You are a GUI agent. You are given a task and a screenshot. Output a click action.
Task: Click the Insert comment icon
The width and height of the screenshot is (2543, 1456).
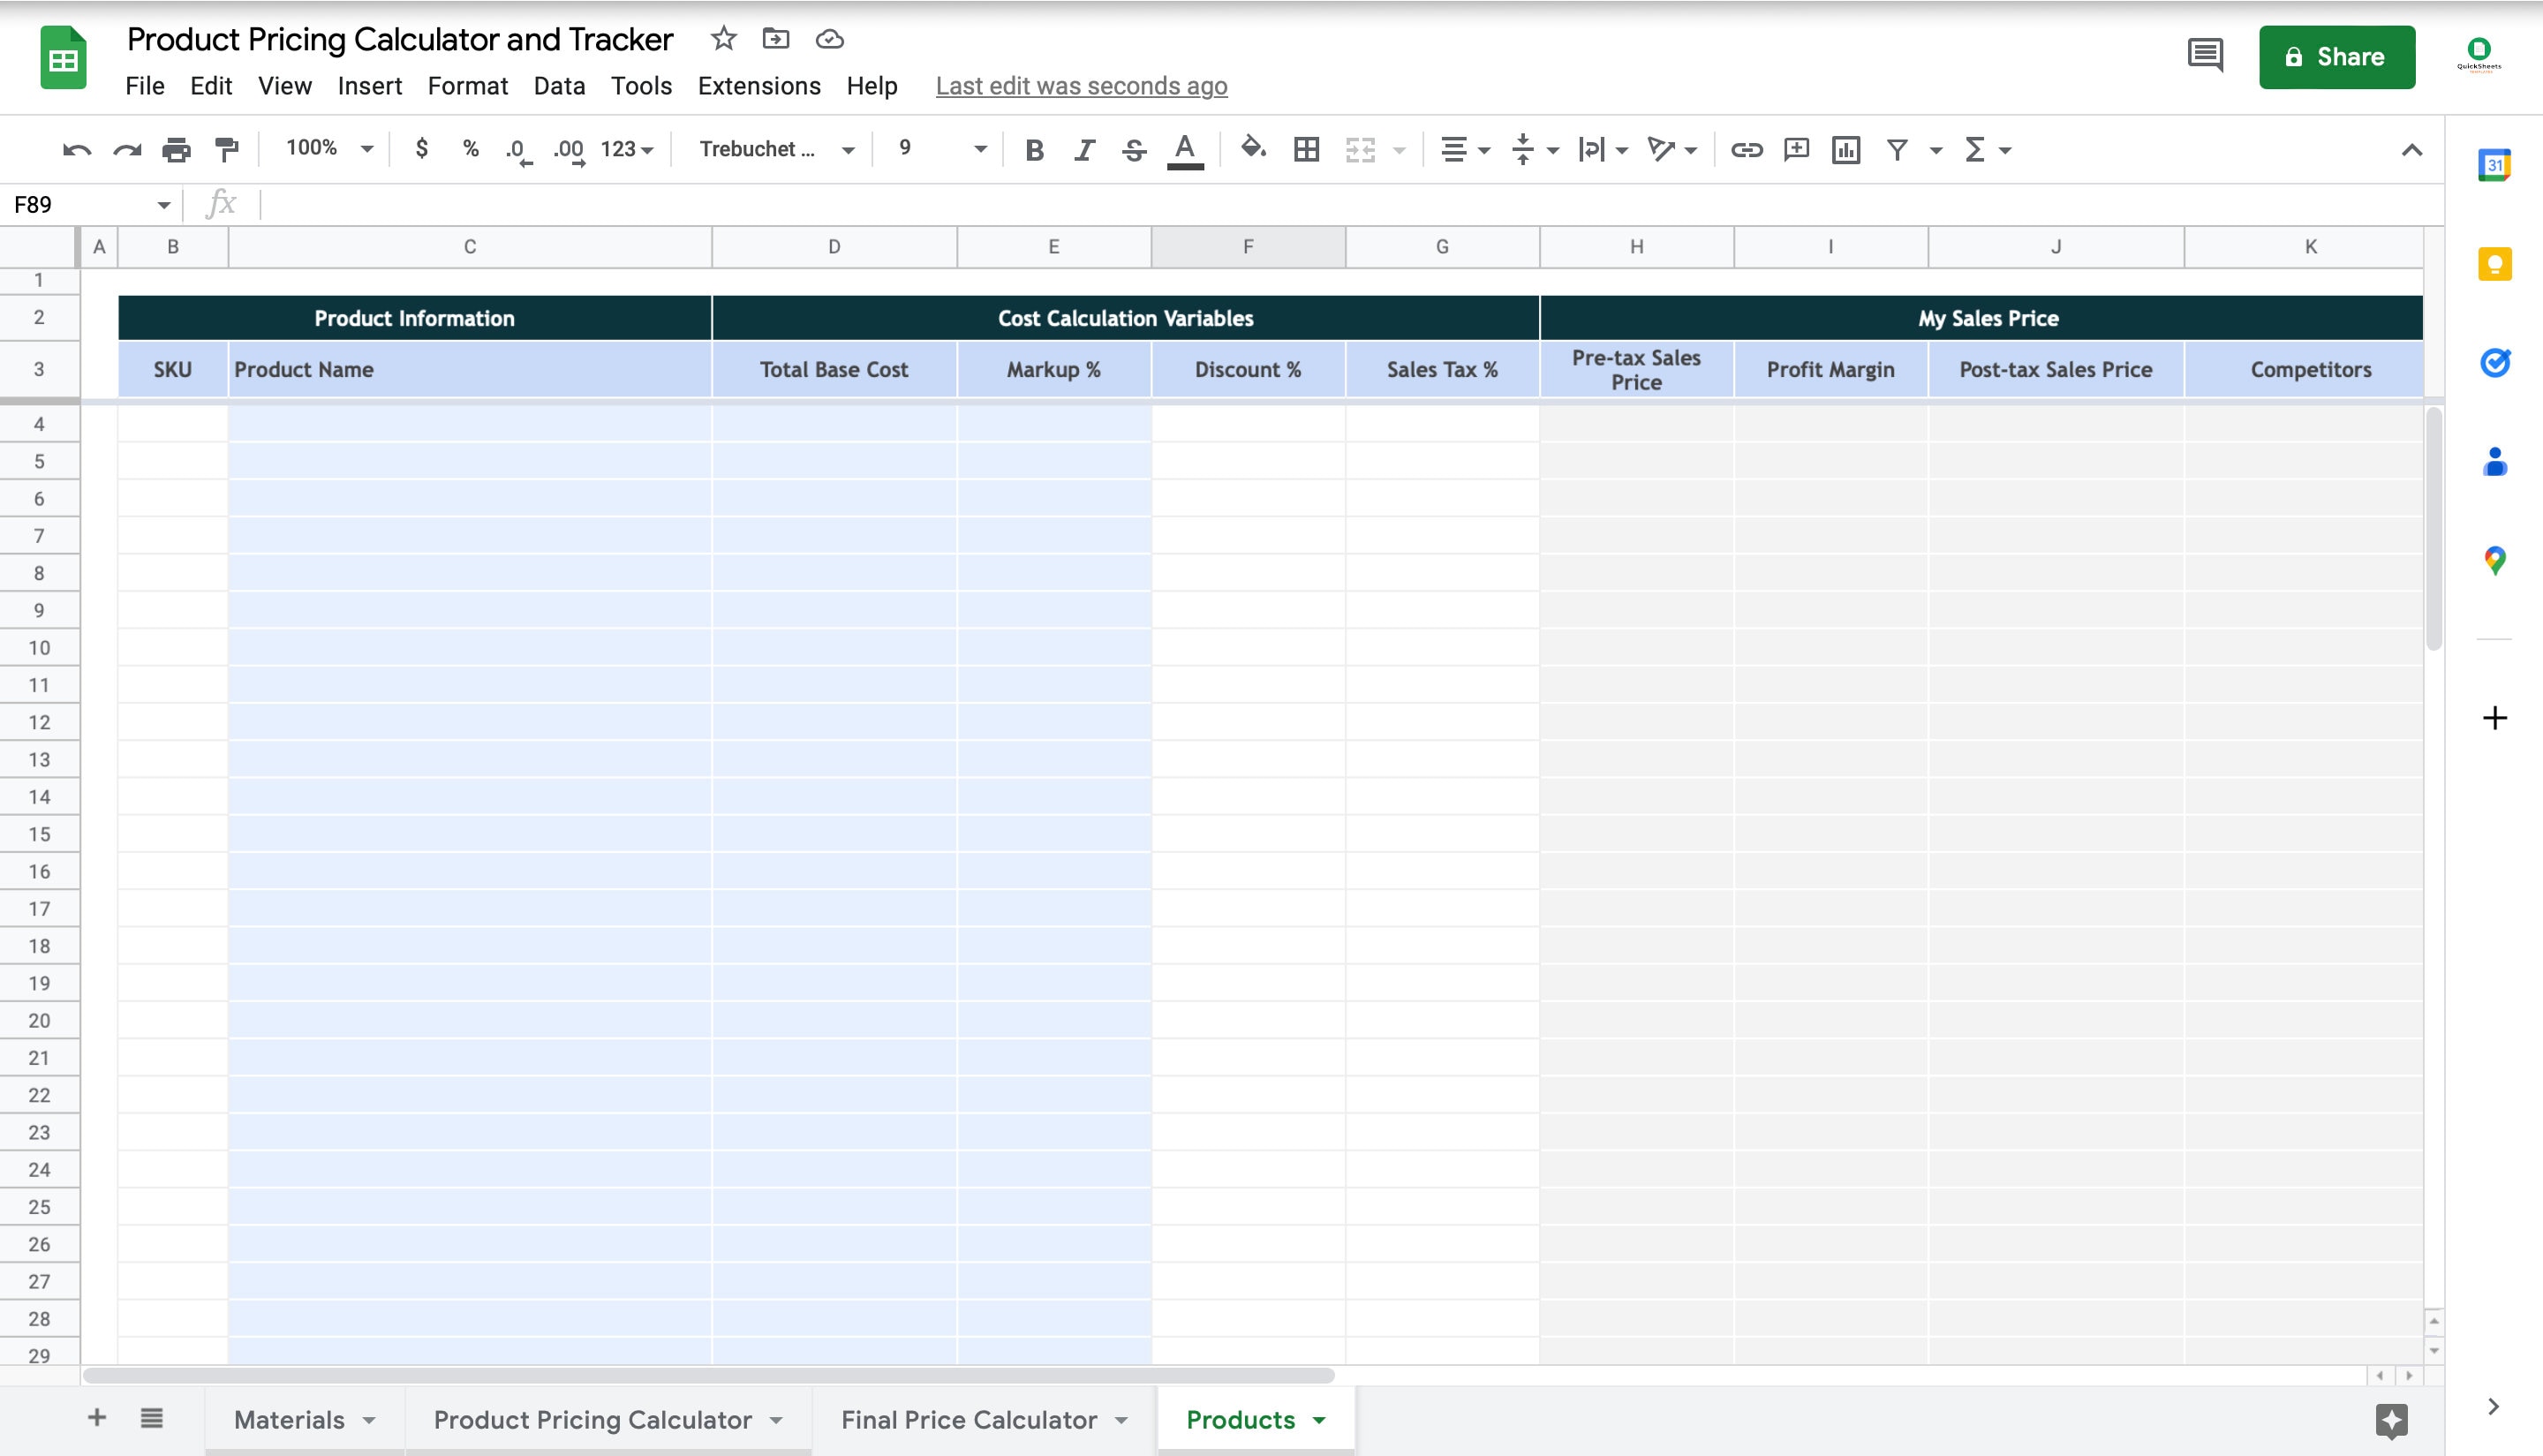point(1796,149)
